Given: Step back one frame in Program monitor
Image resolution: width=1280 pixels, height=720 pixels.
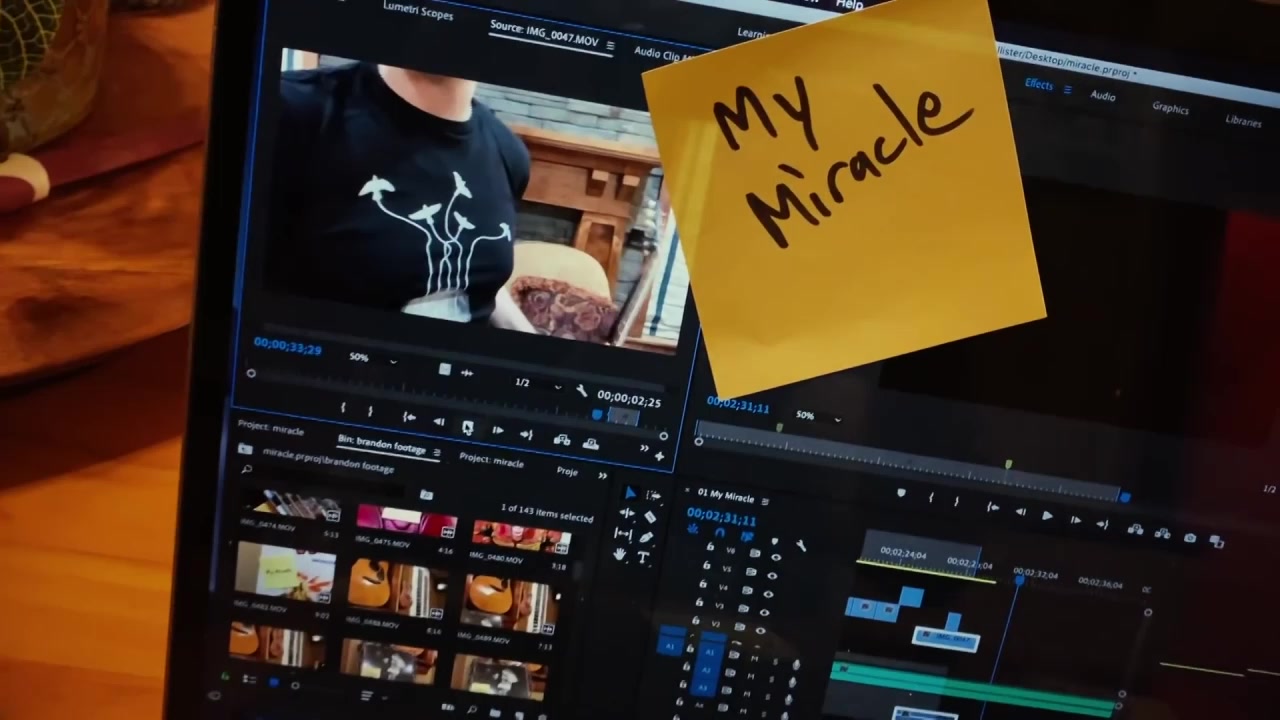Looking at the screenshot, I should 1021,512.
